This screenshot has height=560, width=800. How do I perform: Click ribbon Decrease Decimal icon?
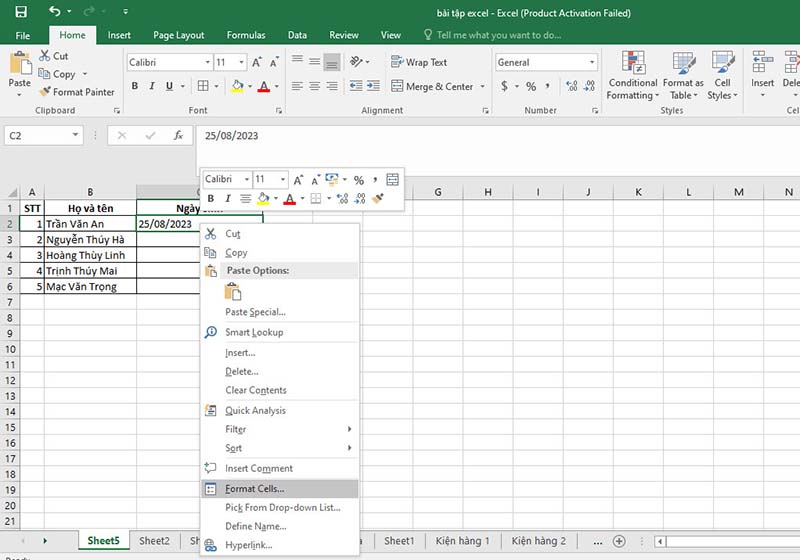(x=589, y=86)
